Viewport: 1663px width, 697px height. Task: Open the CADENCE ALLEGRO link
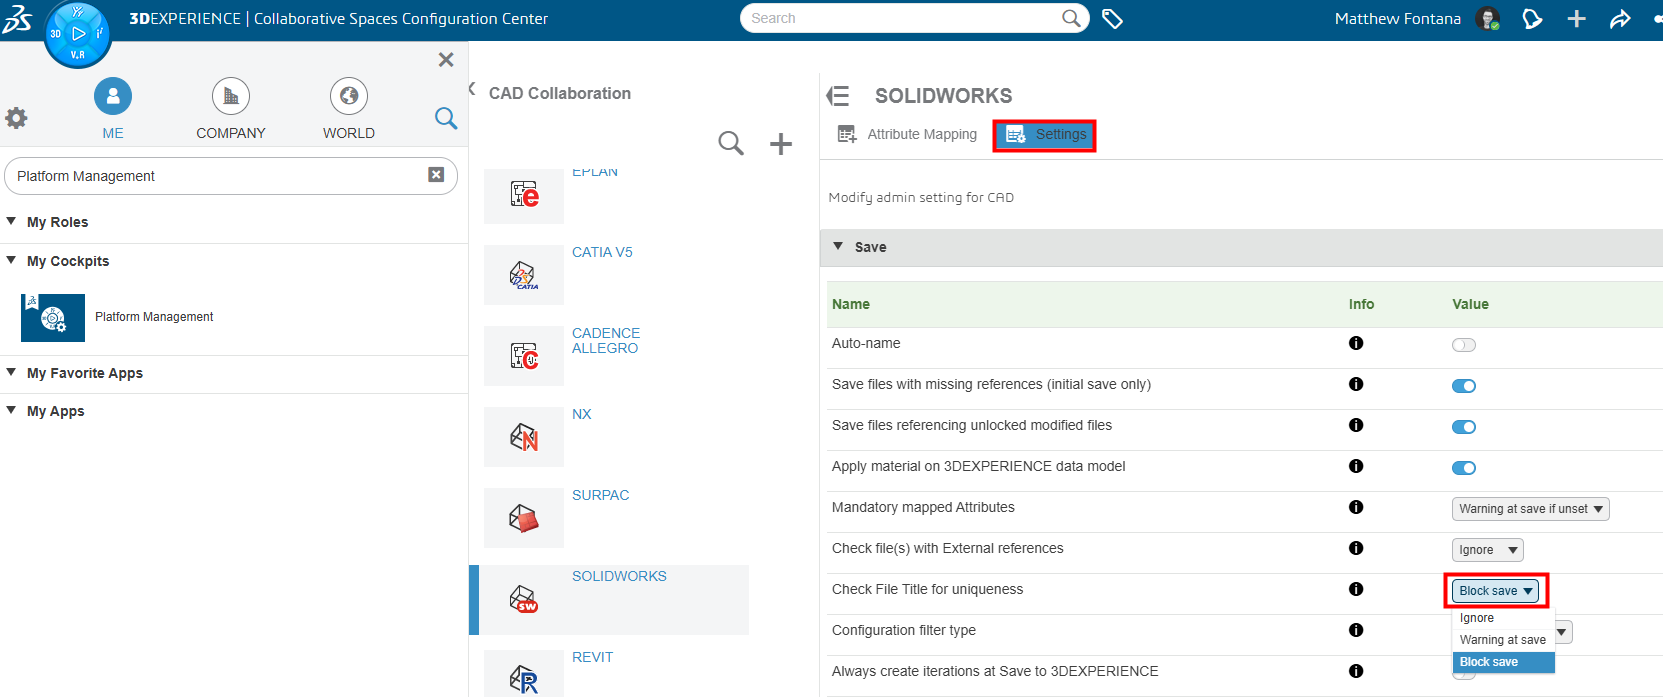[606, 340]
